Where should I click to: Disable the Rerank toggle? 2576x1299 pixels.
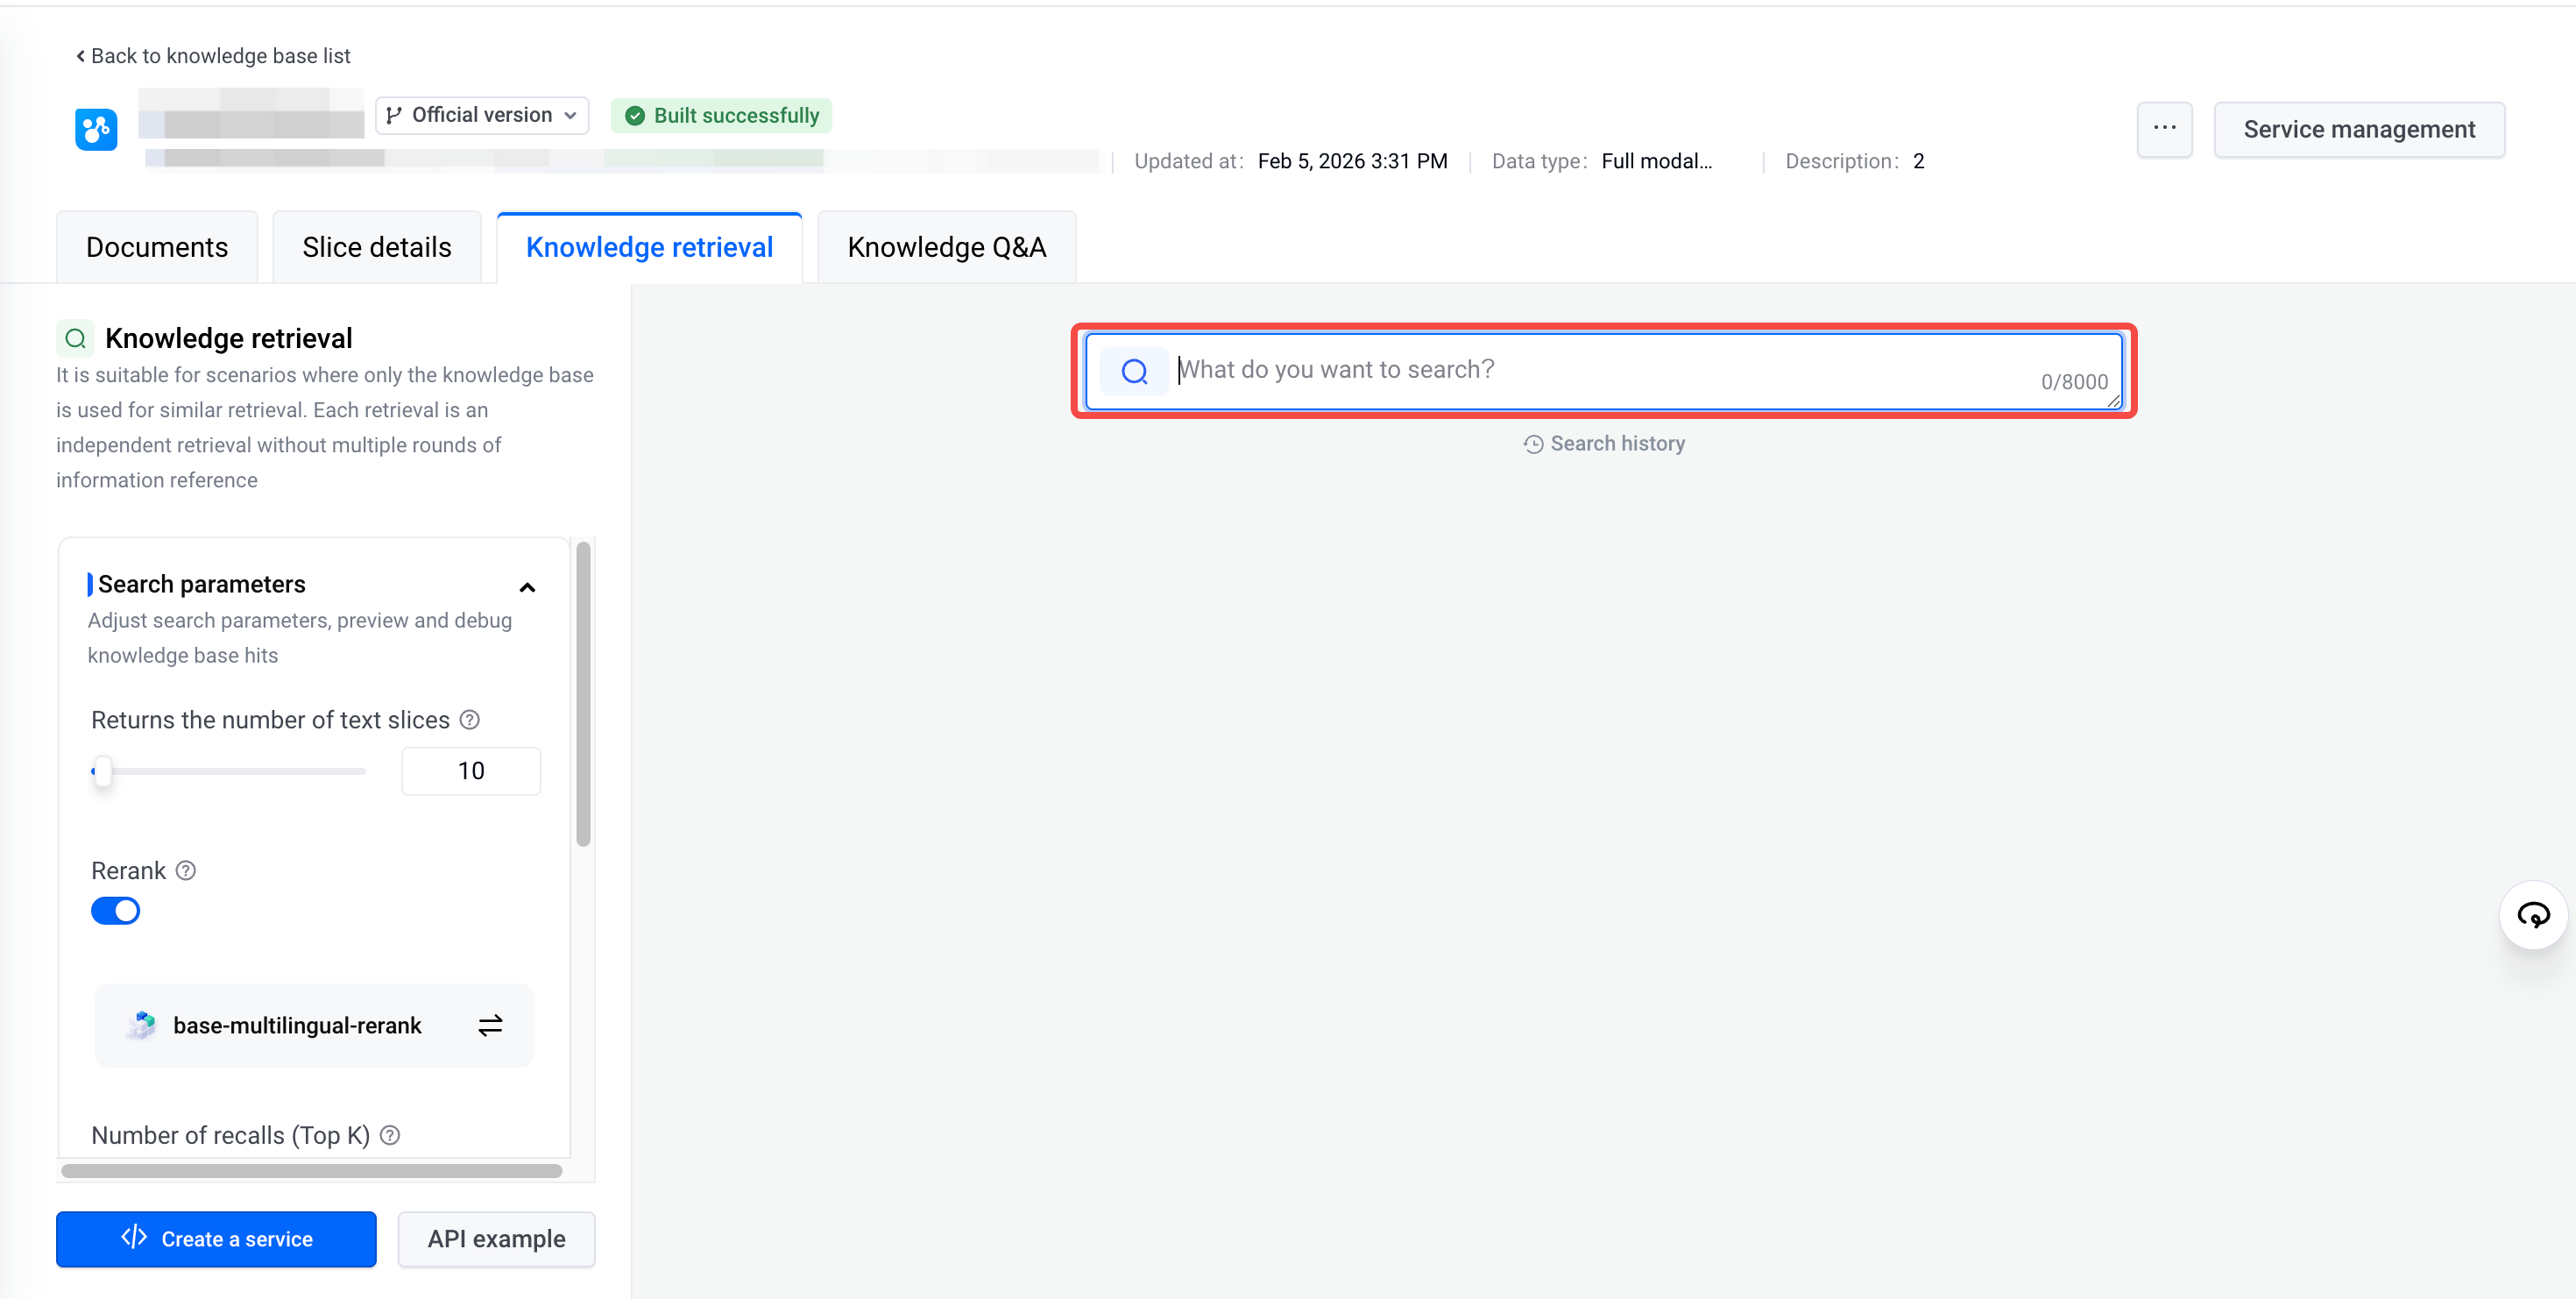click(116, 911)
